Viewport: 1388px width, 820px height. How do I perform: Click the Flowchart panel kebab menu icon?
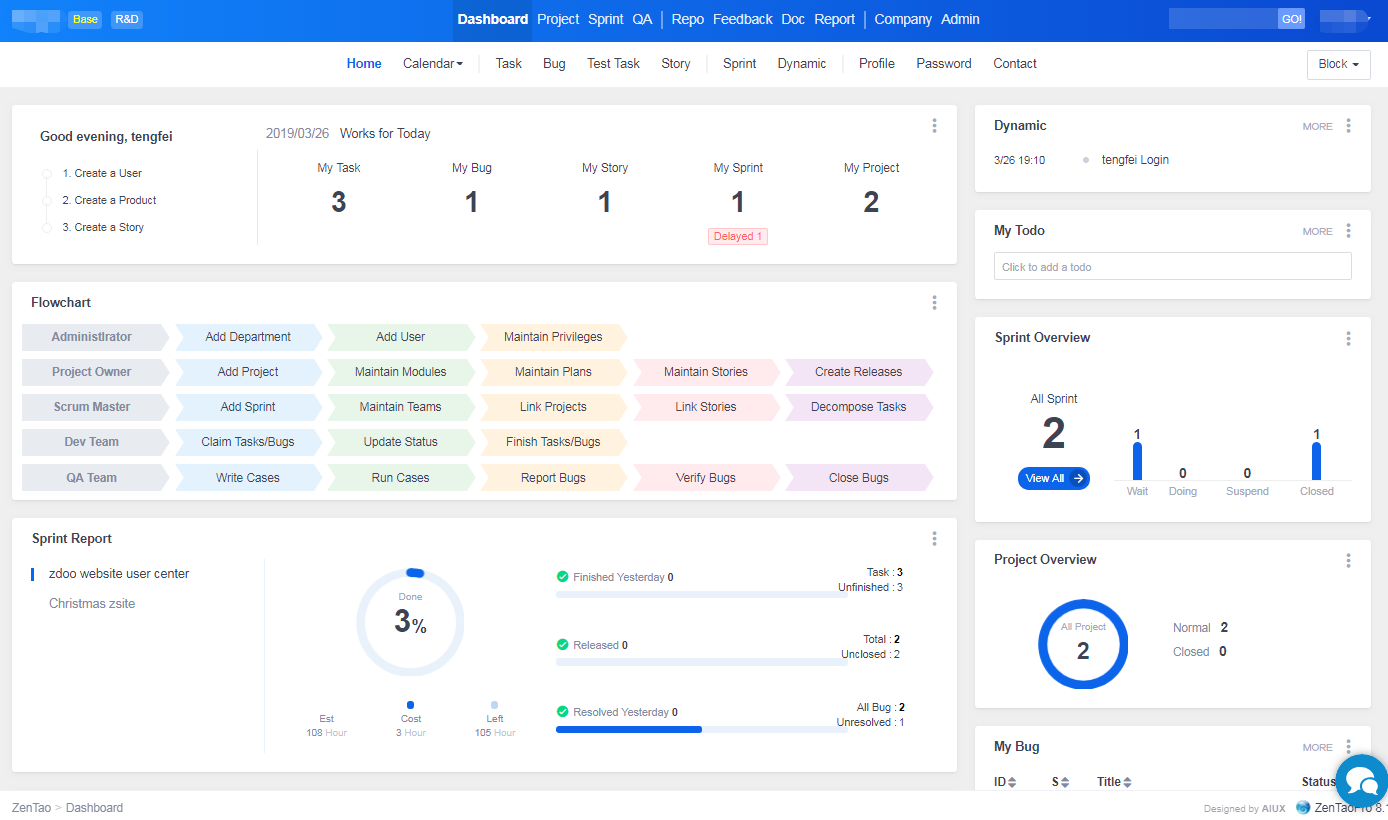[x=934, y=302]
